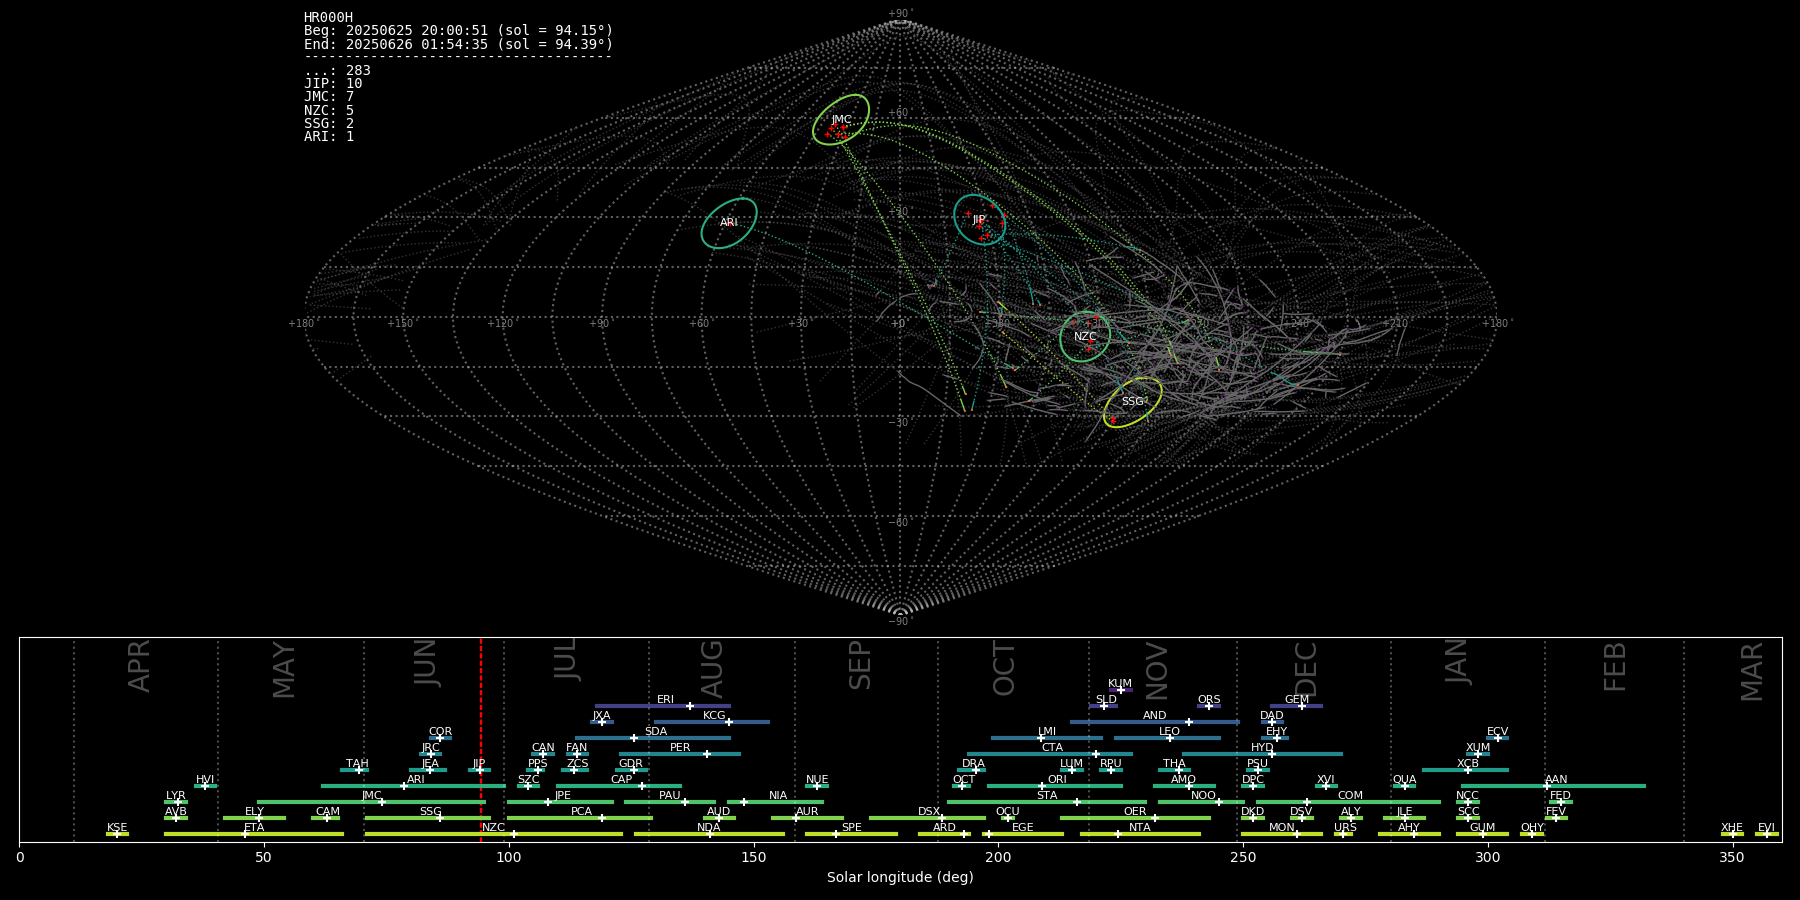
Task: Click the ETA shower bar in the timeline
Action: tap(254, 834)
